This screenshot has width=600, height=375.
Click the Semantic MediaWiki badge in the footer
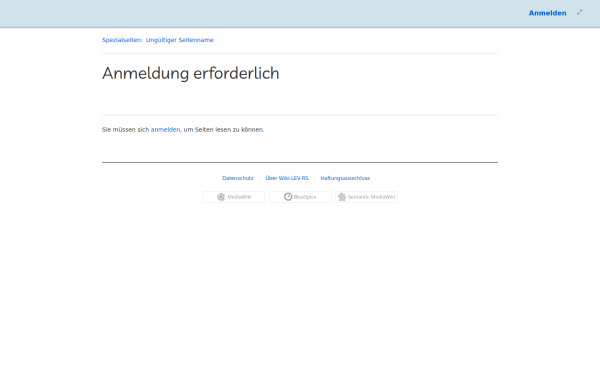(366, 197)
